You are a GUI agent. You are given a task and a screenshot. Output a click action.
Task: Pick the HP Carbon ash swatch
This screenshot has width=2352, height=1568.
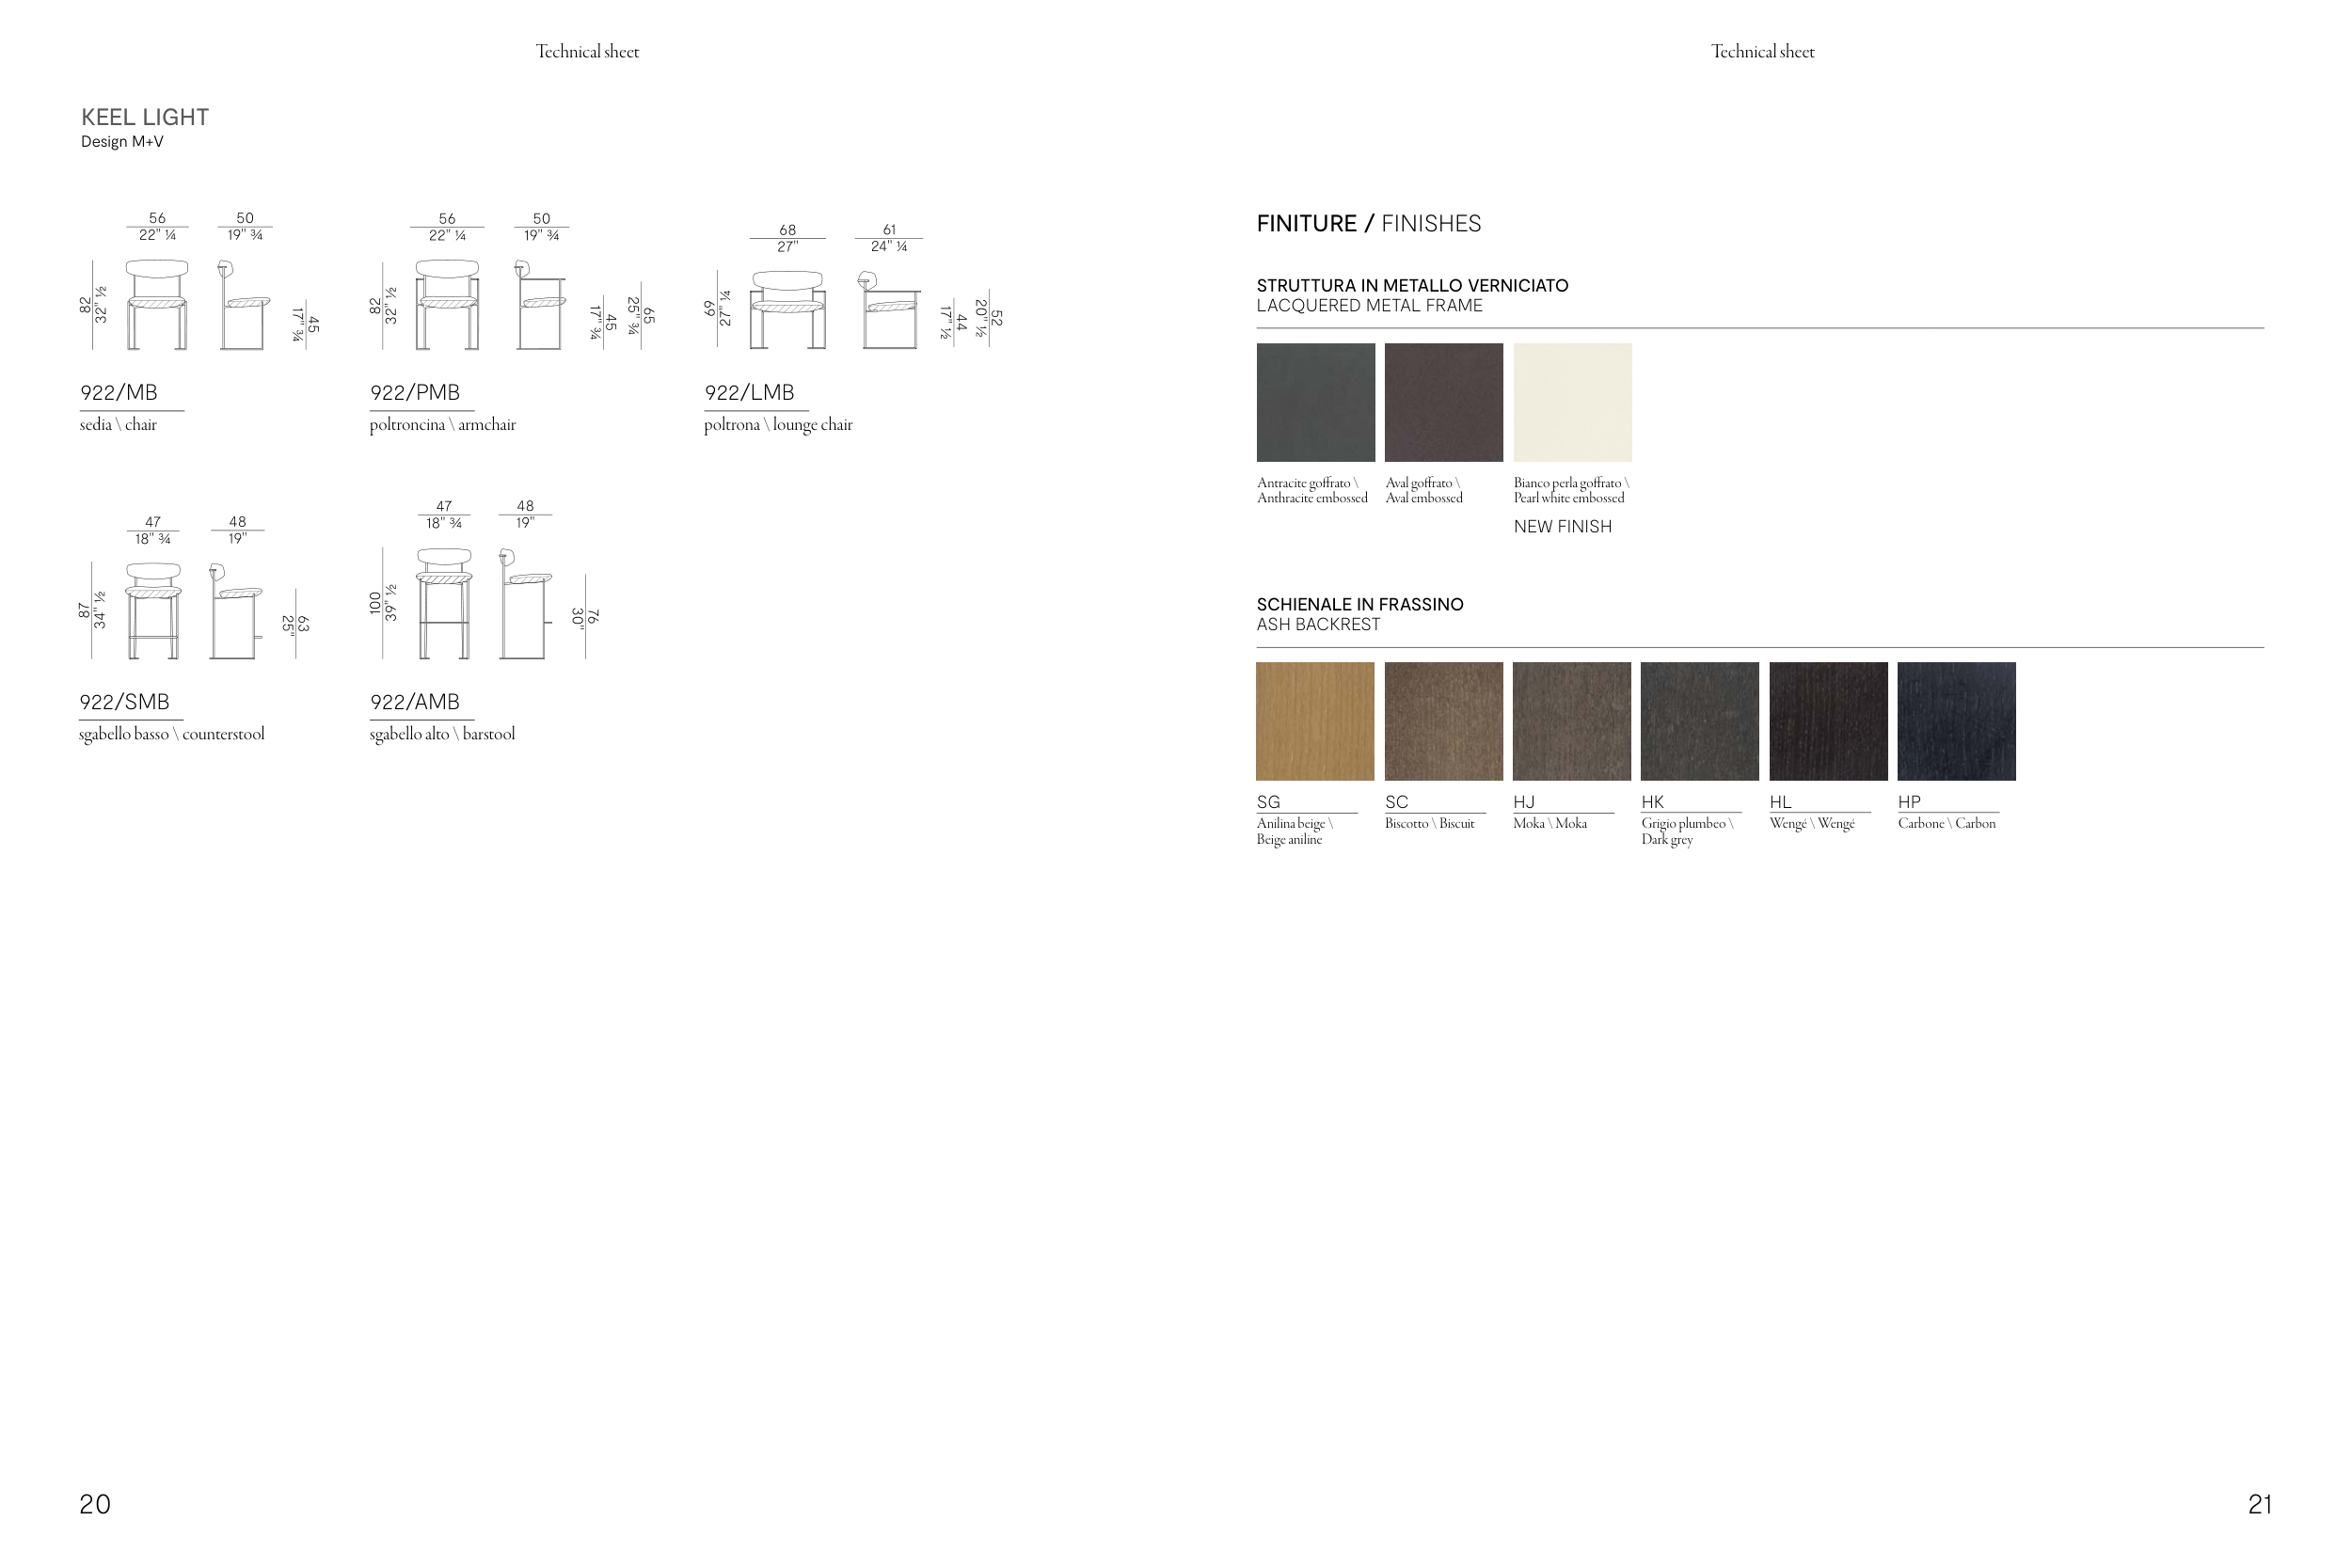tap(1956, 721)
